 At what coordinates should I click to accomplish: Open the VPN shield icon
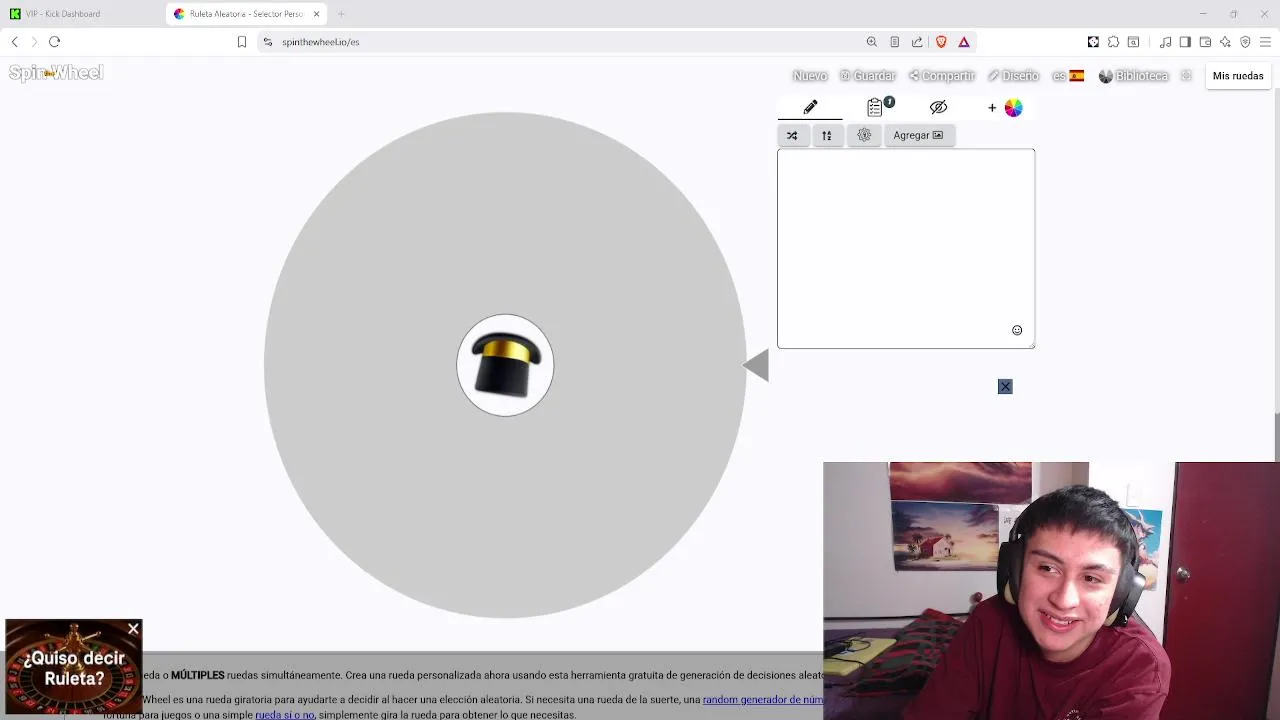point(1245,42)
